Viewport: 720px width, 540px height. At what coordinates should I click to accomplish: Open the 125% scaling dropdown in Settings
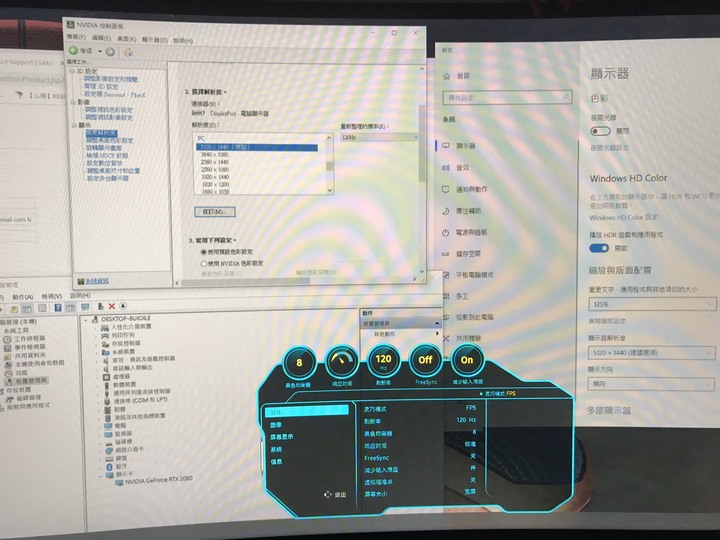click(x=652, y=304)
